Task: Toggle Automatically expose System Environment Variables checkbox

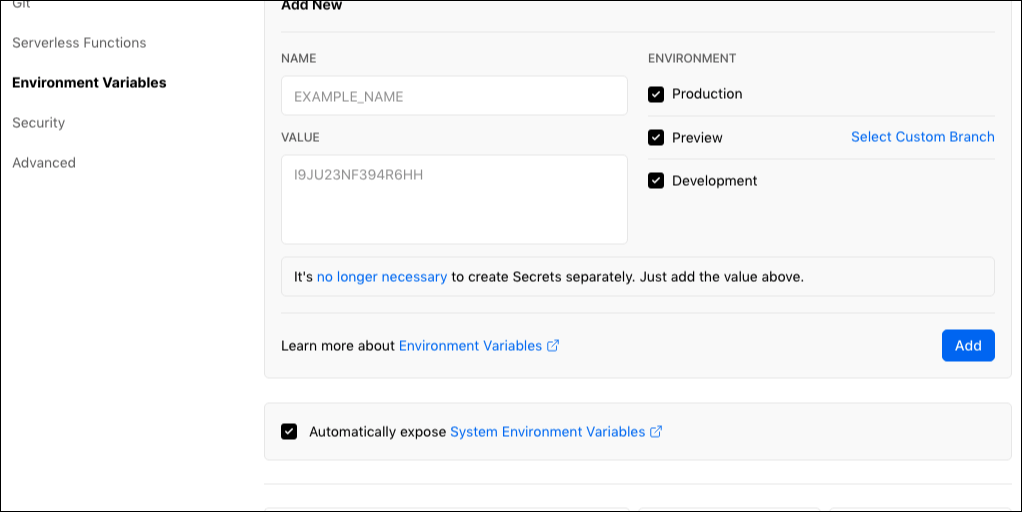Action: pos(289,431)
